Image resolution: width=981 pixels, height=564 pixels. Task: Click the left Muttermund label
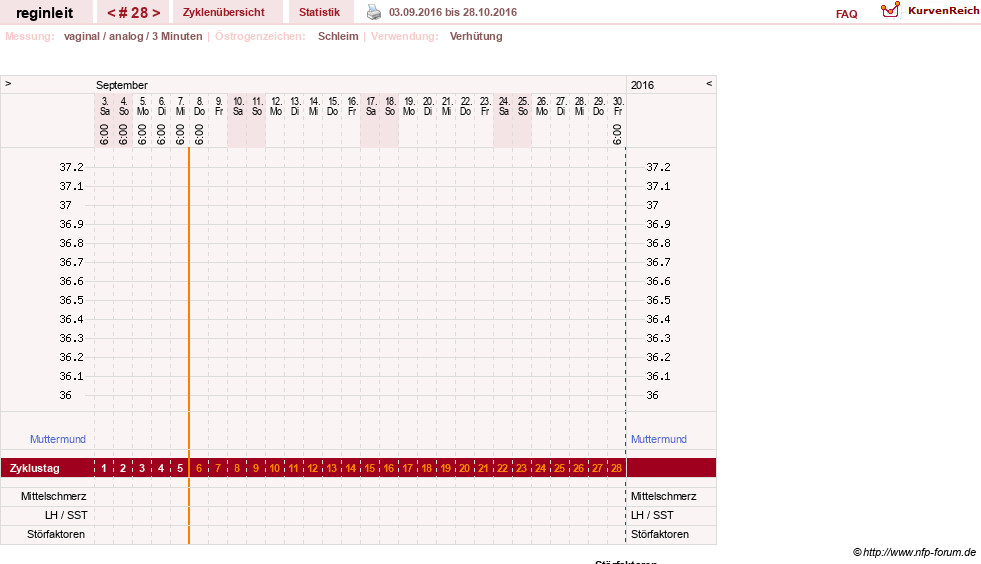coord(58,439)
